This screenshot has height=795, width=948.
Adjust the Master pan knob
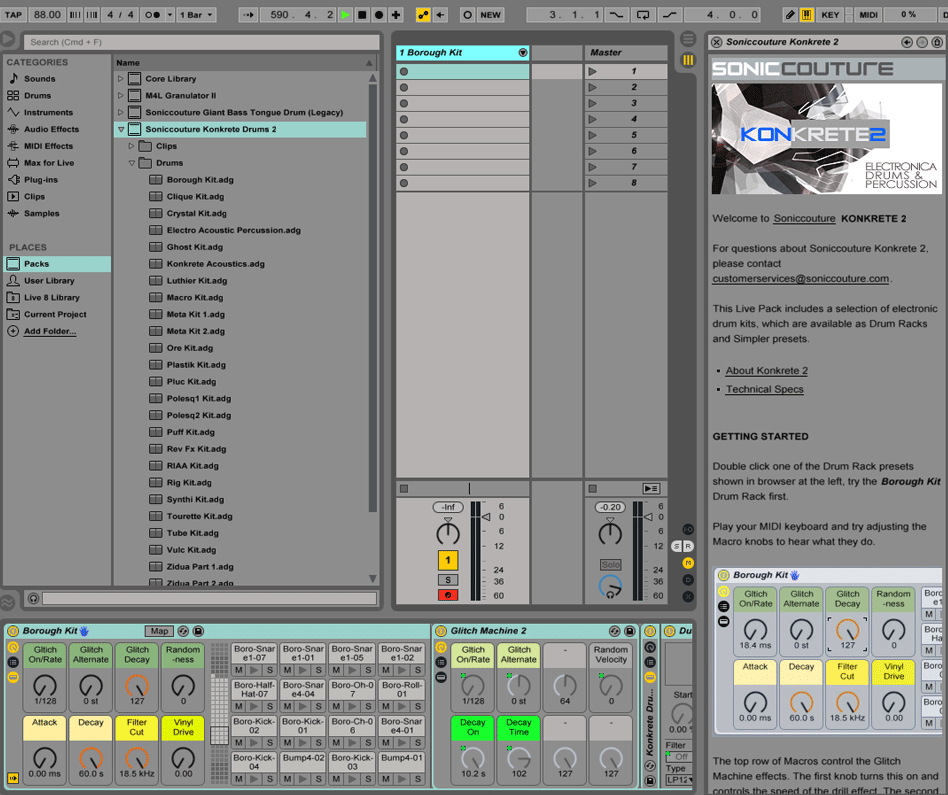pyautogui.click(x=610, y=534)
